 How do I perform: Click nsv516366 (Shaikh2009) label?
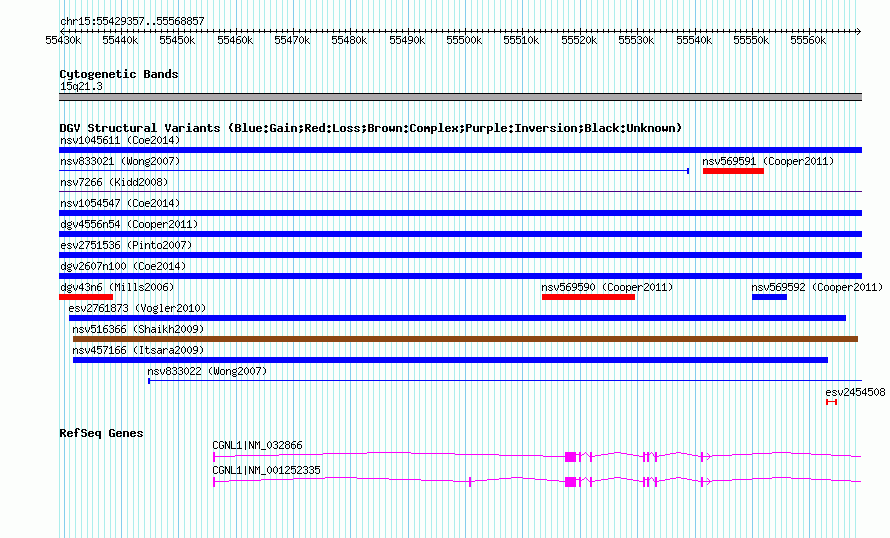(138, 329)
